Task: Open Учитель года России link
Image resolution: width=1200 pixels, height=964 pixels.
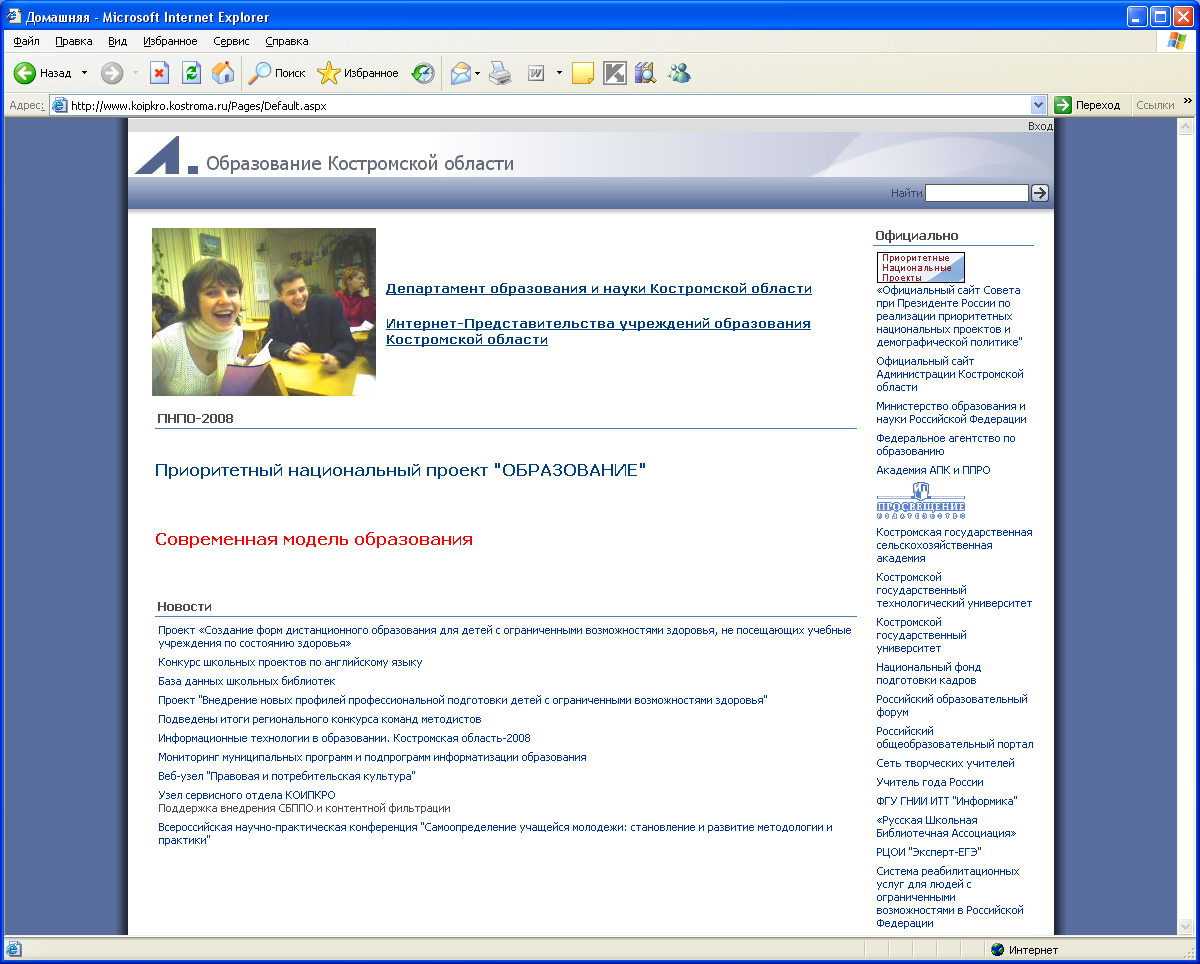Action: (x=930, y=782)
